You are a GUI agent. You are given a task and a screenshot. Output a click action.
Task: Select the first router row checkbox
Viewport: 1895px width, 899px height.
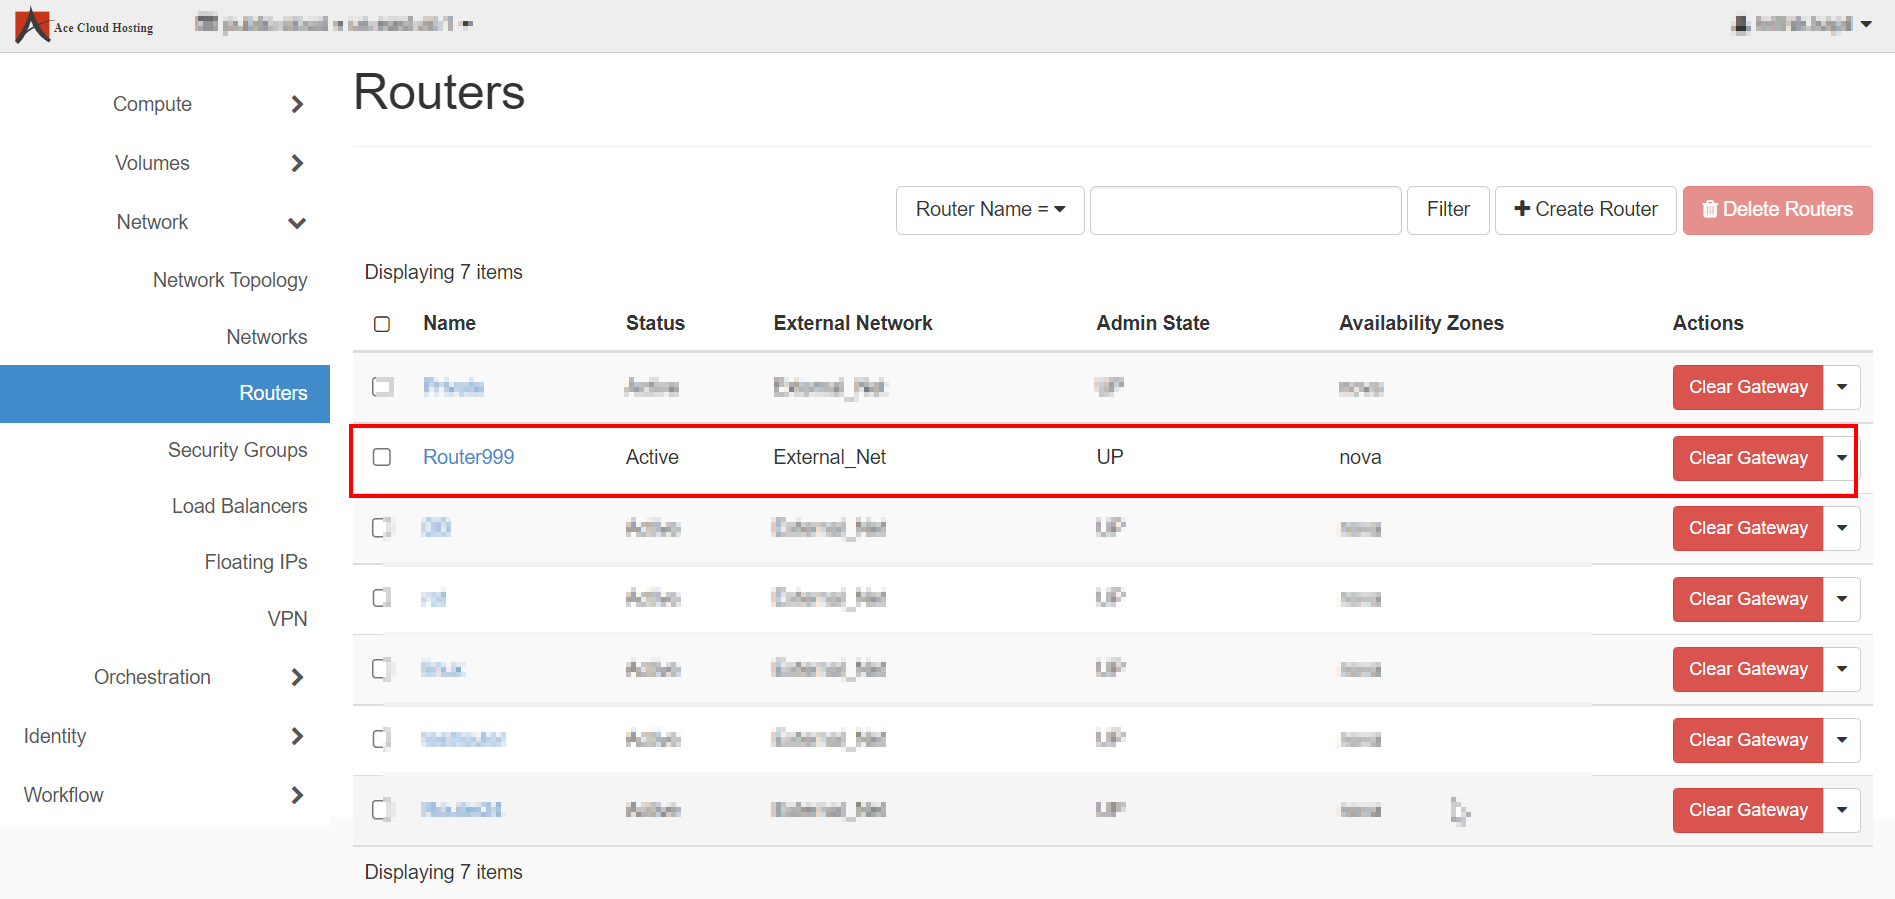pos(382,387)
